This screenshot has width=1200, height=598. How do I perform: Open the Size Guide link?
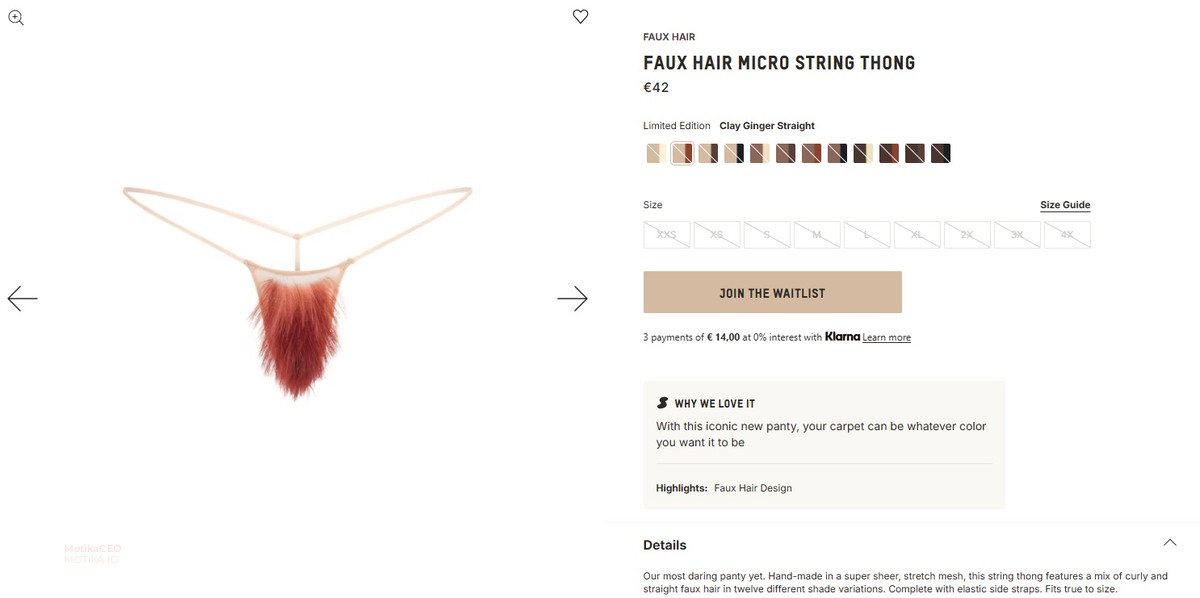(x=1065, y=205)
